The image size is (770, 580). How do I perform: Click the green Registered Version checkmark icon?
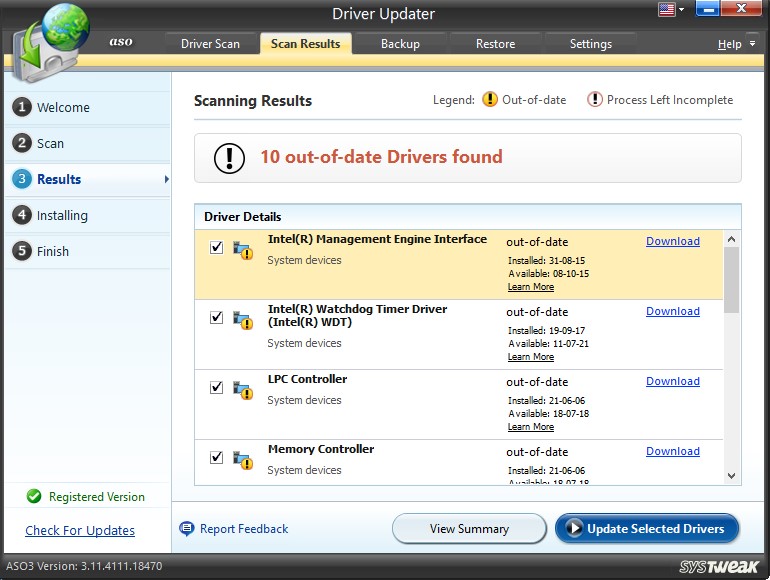(34, 497)
